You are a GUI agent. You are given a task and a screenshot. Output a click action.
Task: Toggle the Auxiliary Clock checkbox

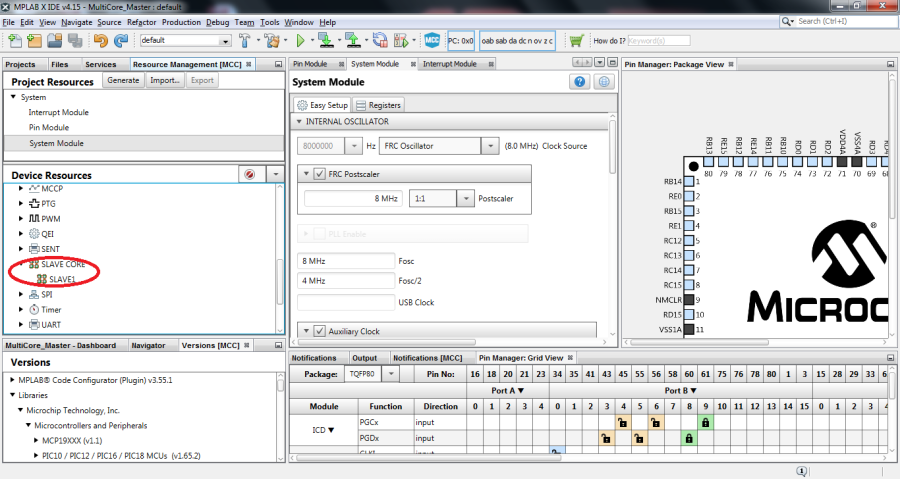click(x=320, y=331)
